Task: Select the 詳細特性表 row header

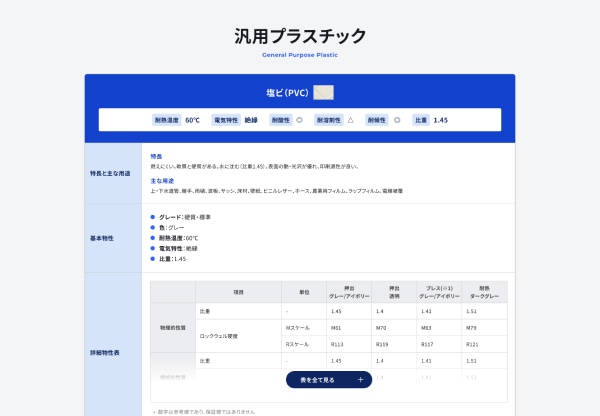Action: tap(113, 352)
